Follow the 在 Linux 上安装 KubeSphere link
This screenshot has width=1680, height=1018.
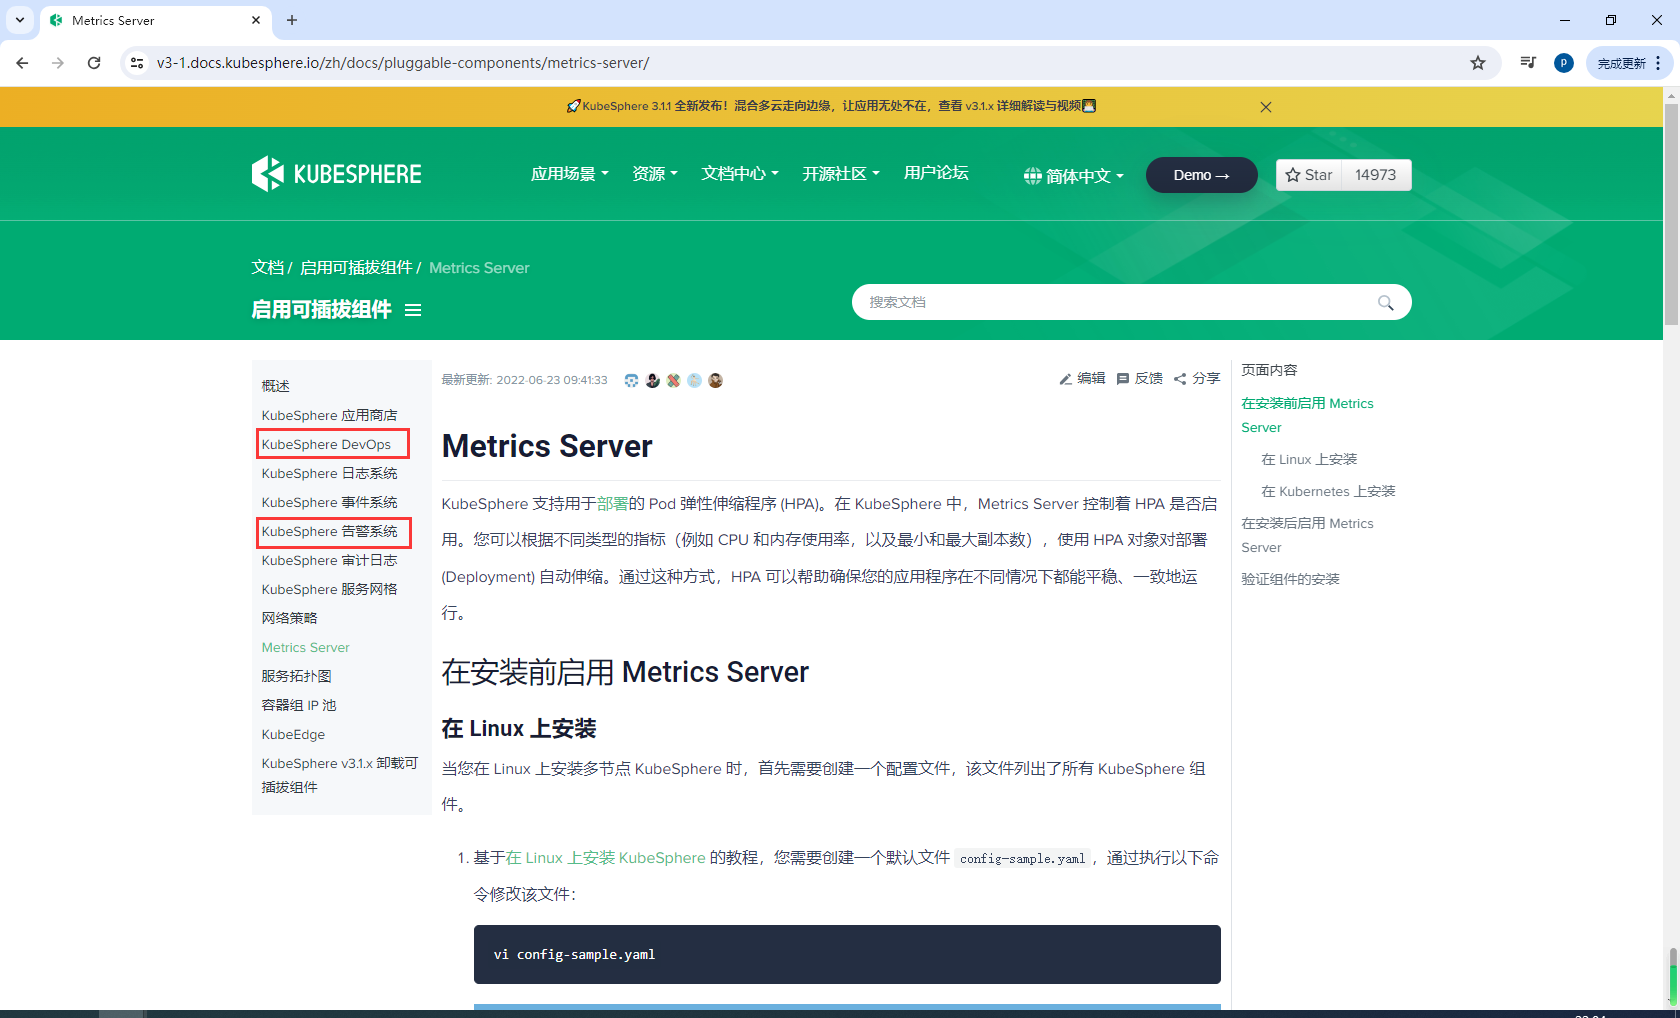point(605,858)
